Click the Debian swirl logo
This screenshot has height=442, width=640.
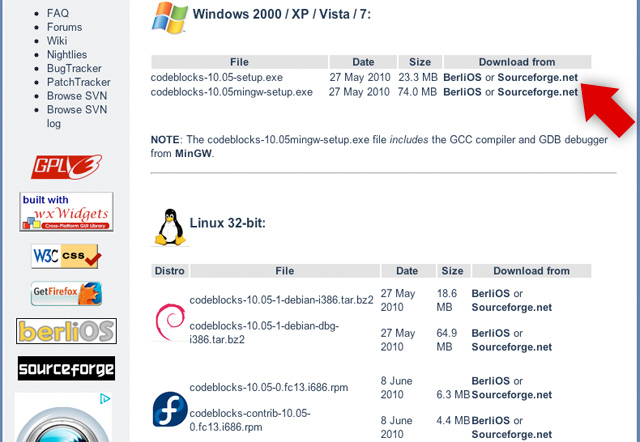(x=170, y=322)
